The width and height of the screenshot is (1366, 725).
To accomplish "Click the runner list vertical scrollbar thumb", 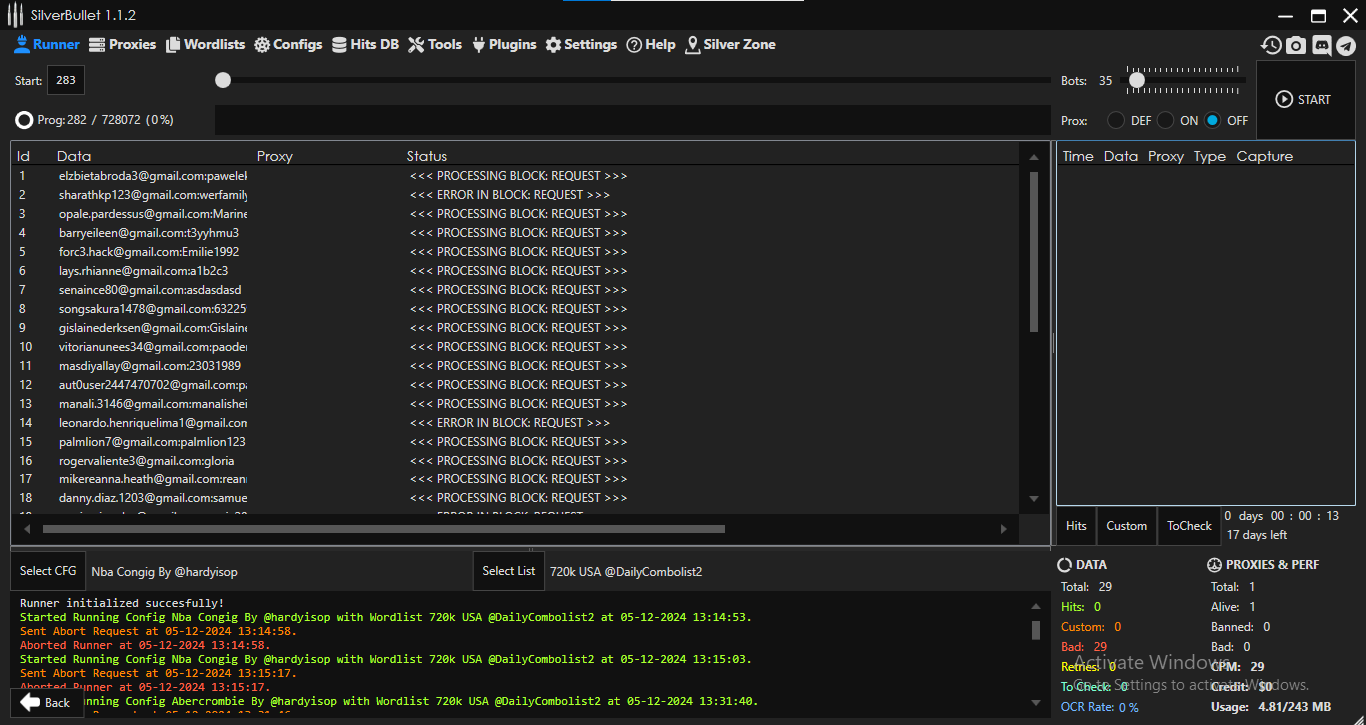I will pyautogui.click(x=1034, y=252).
